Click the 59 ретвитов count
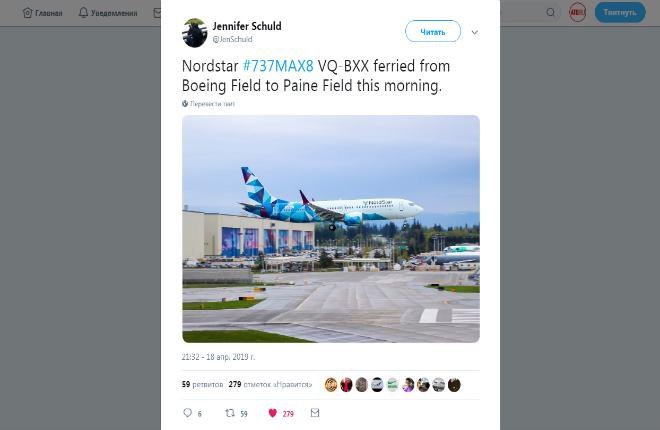660x430 pixels. coord(200,385)
